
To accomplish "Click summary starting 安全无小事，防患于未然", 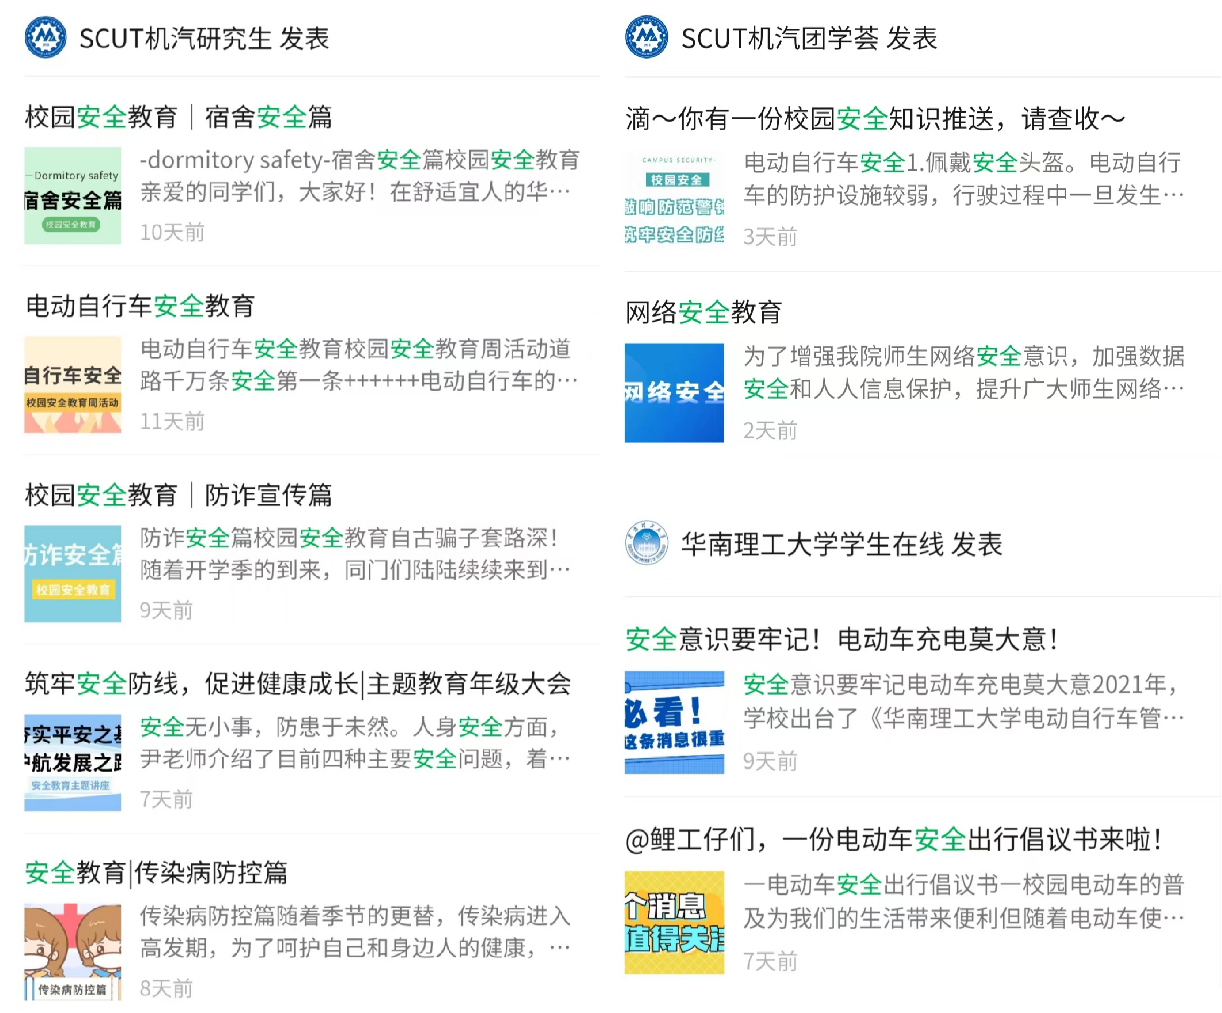I will click(x=356, y=742).
